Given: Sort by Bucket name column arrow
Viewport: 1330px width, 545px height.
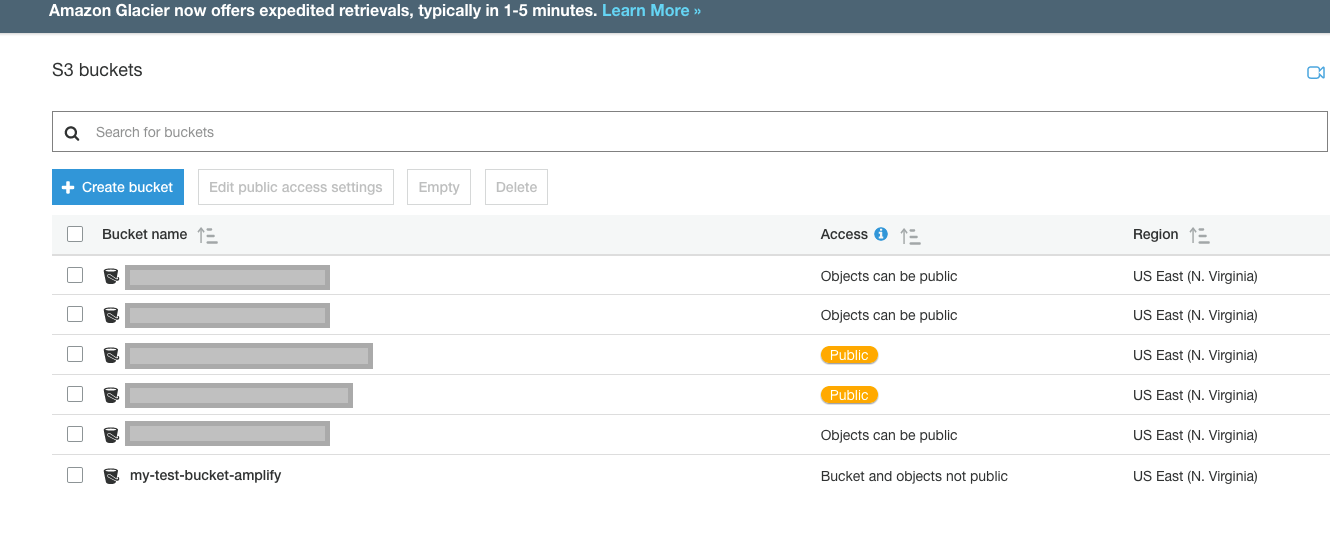Looking at the screenshot, I should click(207, 235).
